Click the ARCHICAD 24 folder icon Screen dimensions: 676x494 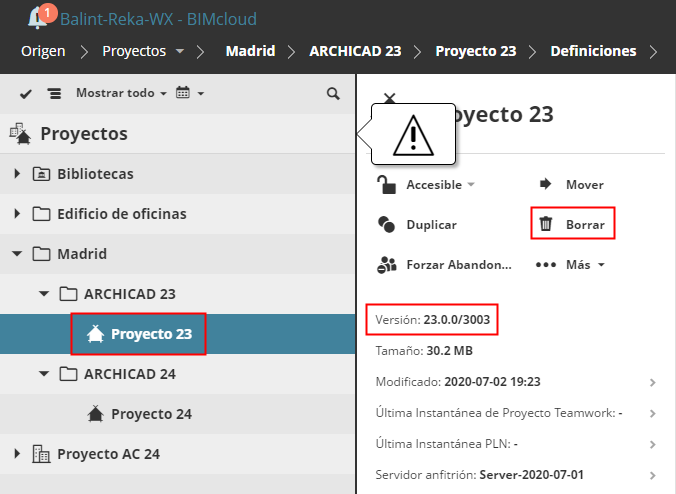point(68,374)
